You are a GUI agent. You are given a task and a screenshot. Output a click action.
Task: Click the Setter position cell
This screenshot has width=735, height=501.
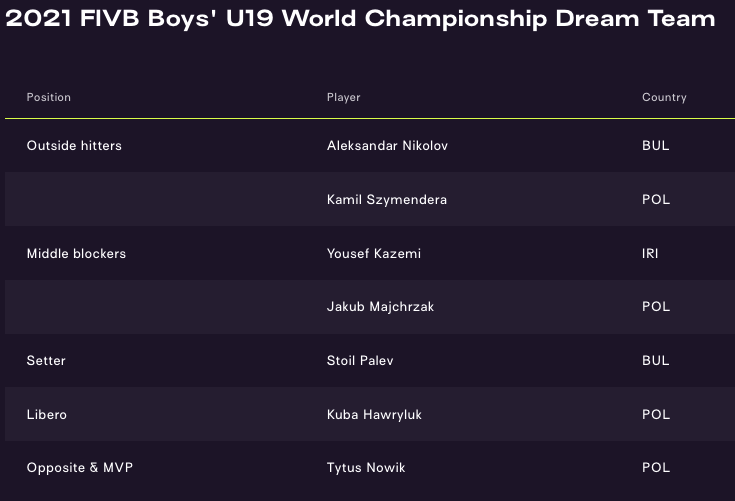click(46, 361)
